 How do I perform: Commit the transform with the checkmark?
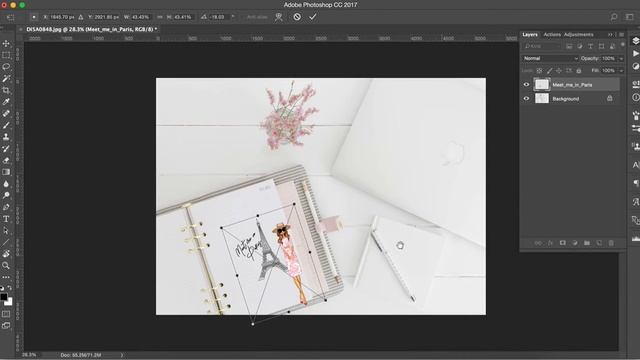(313, 17)
